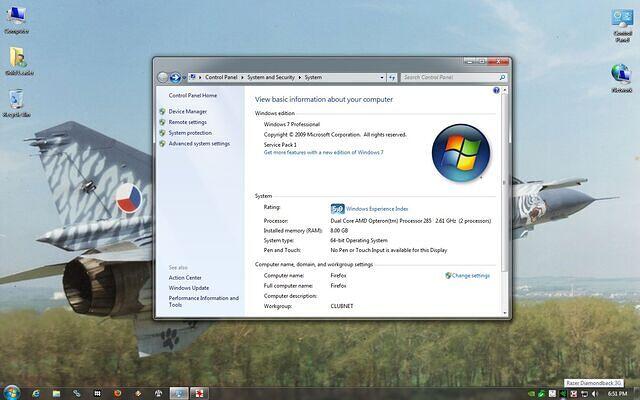The image size is (640, 400).
Task: Click the address bar refresh button
Action: 393,77
